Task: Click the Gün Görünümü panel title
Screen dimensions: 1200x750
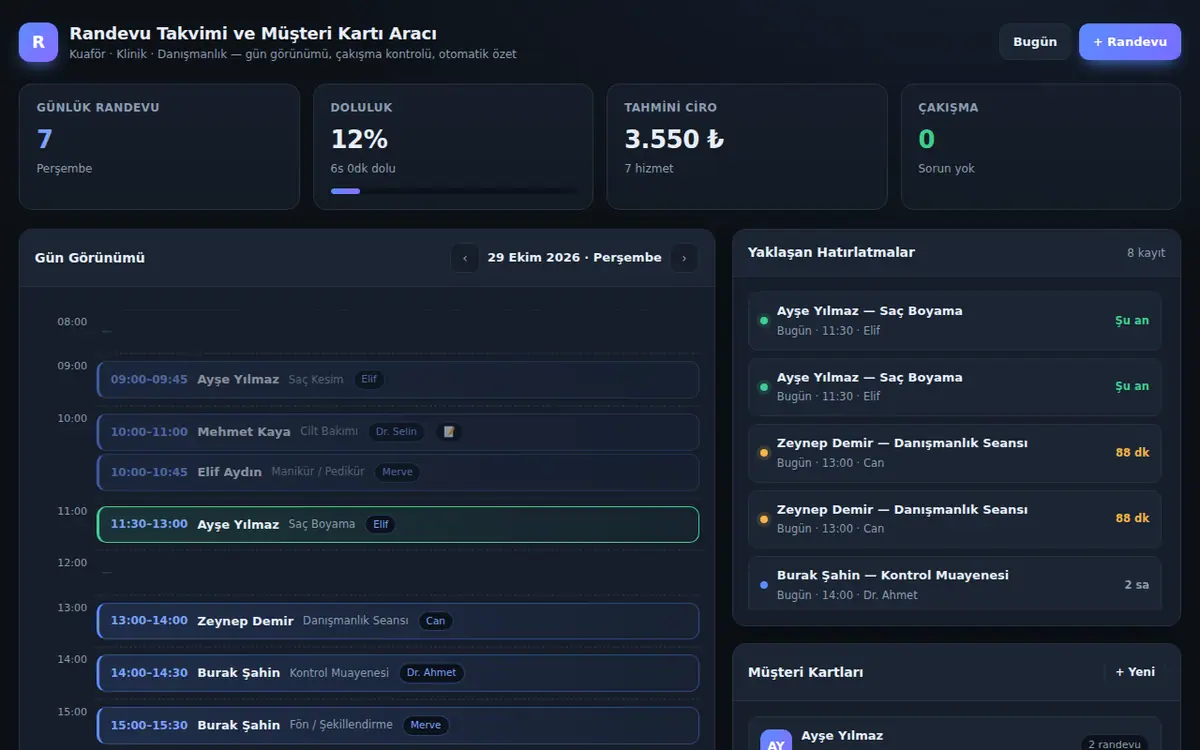Action: coord(90,258)
